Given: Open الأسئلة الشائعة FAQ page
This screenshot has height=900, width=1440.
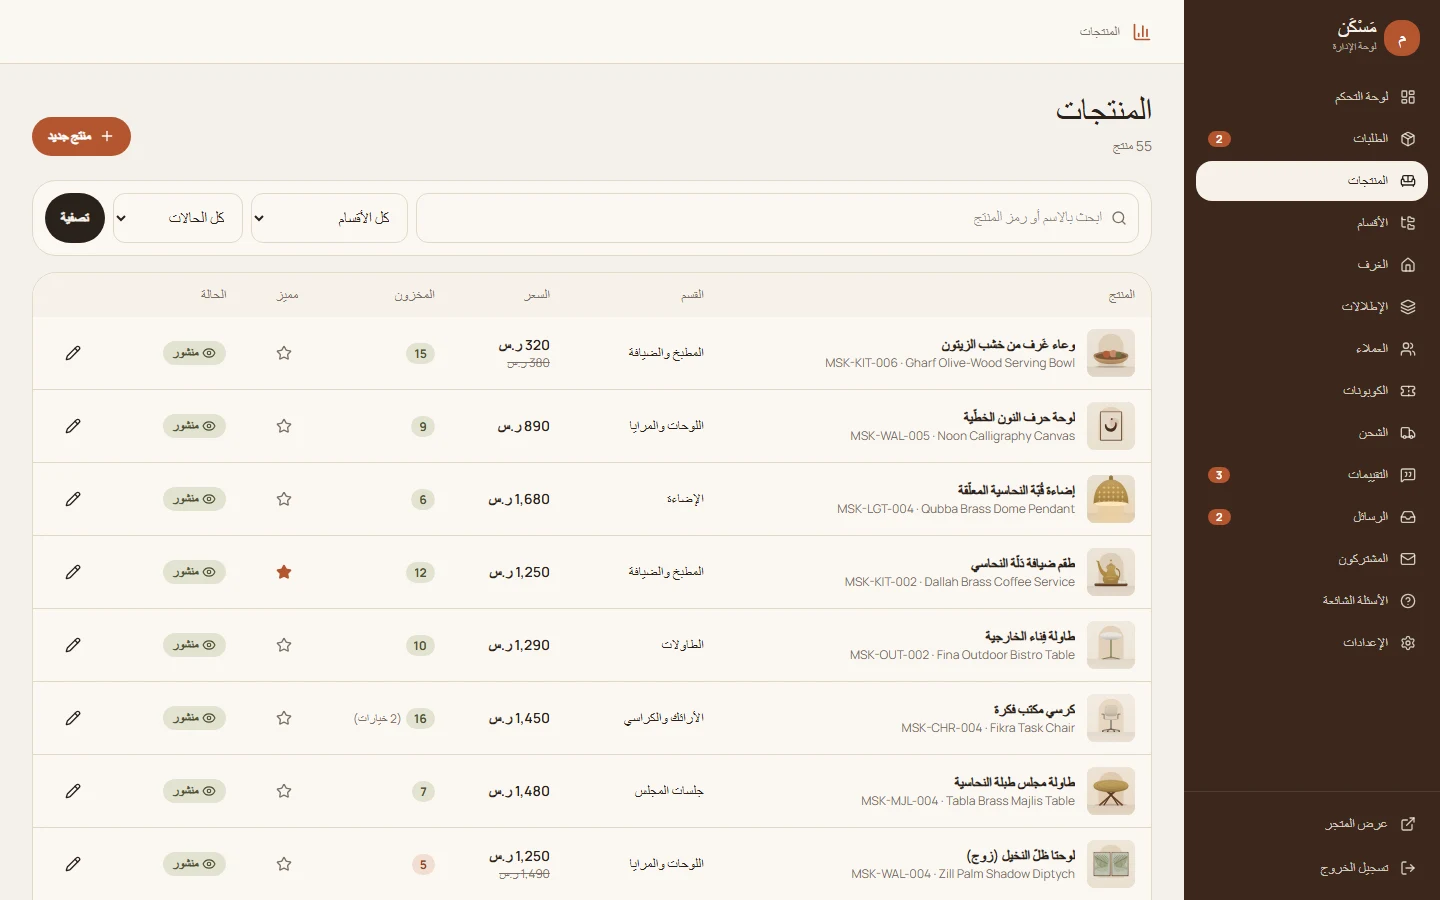Looking at the screenshot, I should 1312,601.
